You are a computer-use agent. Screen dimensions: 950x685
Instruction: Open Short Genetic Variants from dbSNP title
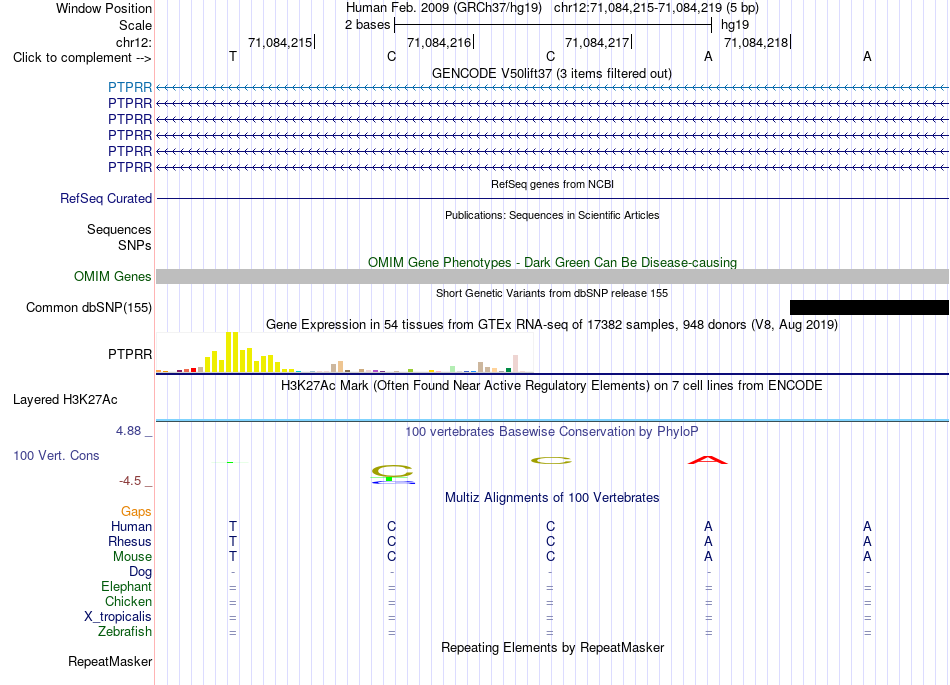(x=552, y=293)
